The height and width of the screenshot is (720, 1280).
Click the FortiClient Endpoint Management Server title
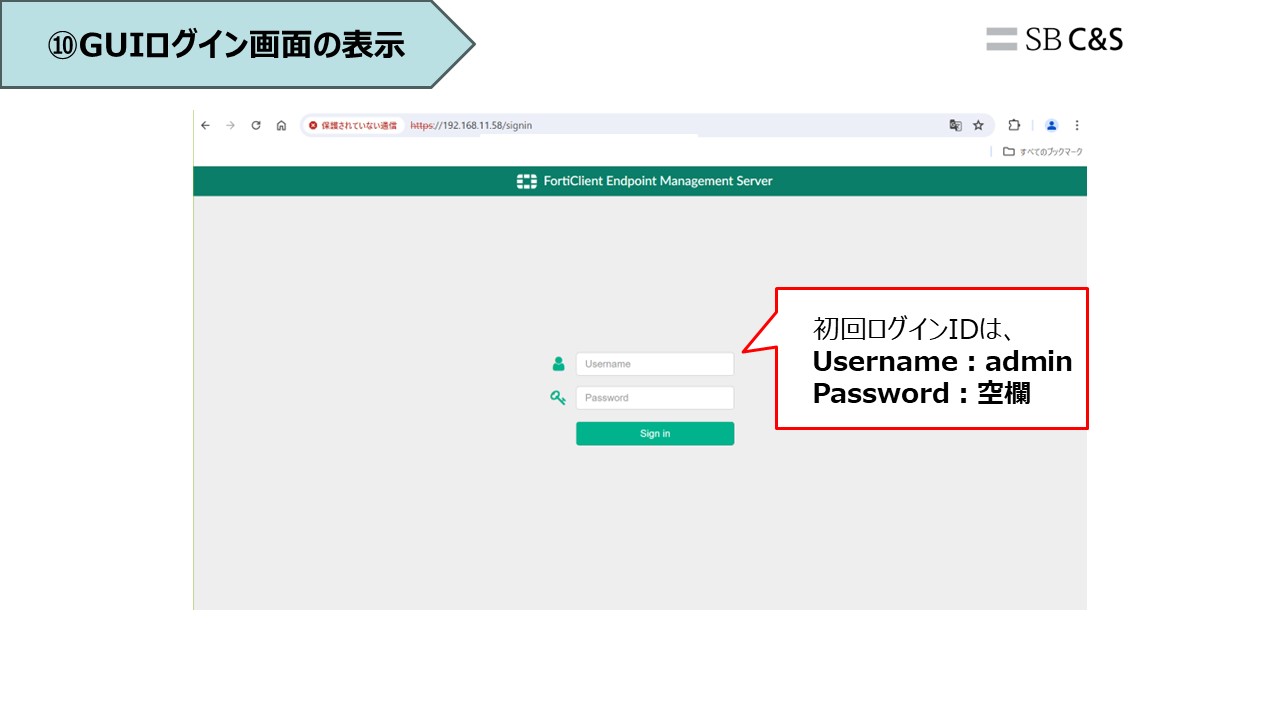(658, 181)
